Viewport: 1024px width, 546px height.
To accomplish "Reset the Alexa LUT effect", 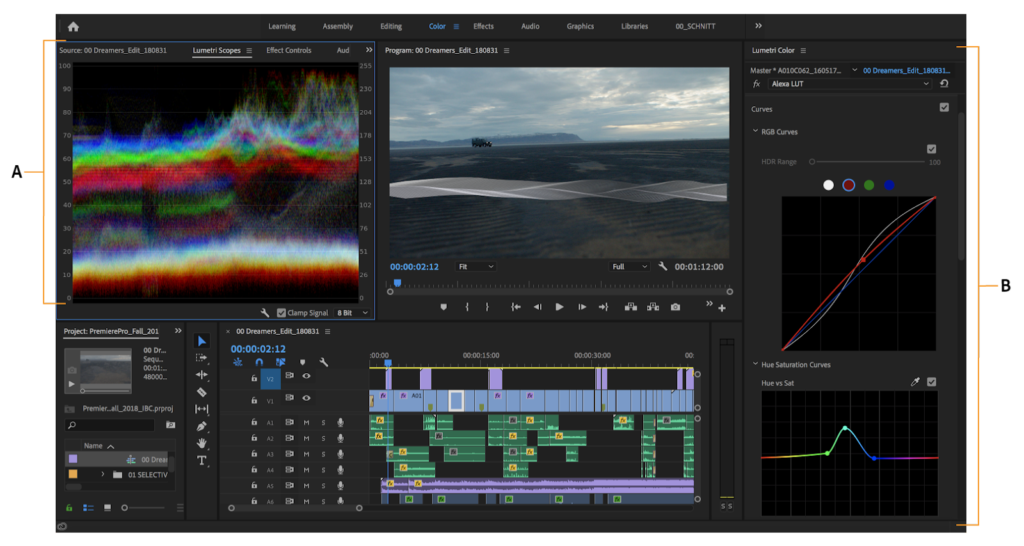I will (944, 84).
